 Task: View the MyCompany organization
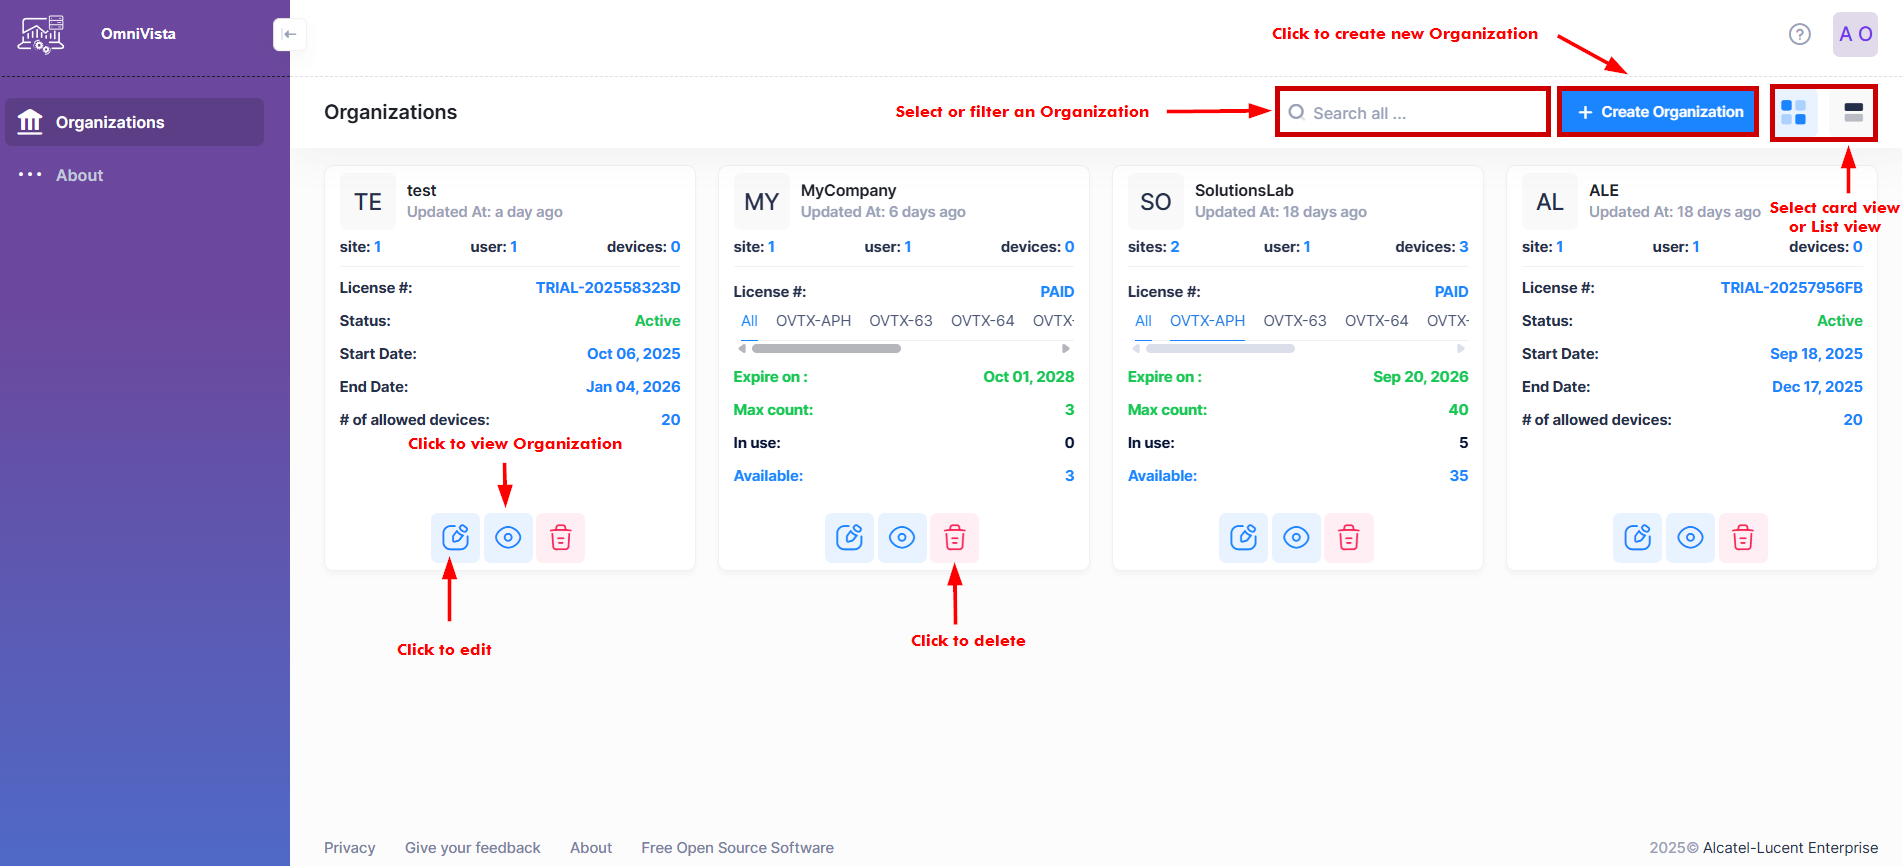pyautogui.click(x=902, y=538)
